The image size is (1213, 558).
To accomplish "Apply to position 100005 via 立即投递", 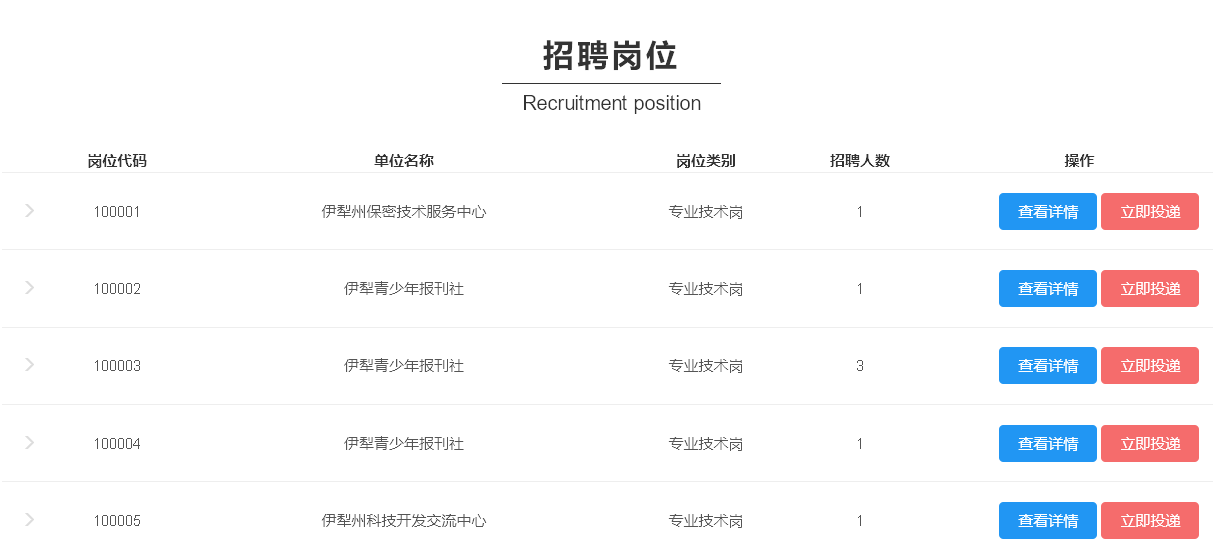I will pyautogui.click(x=1149, y=521).
